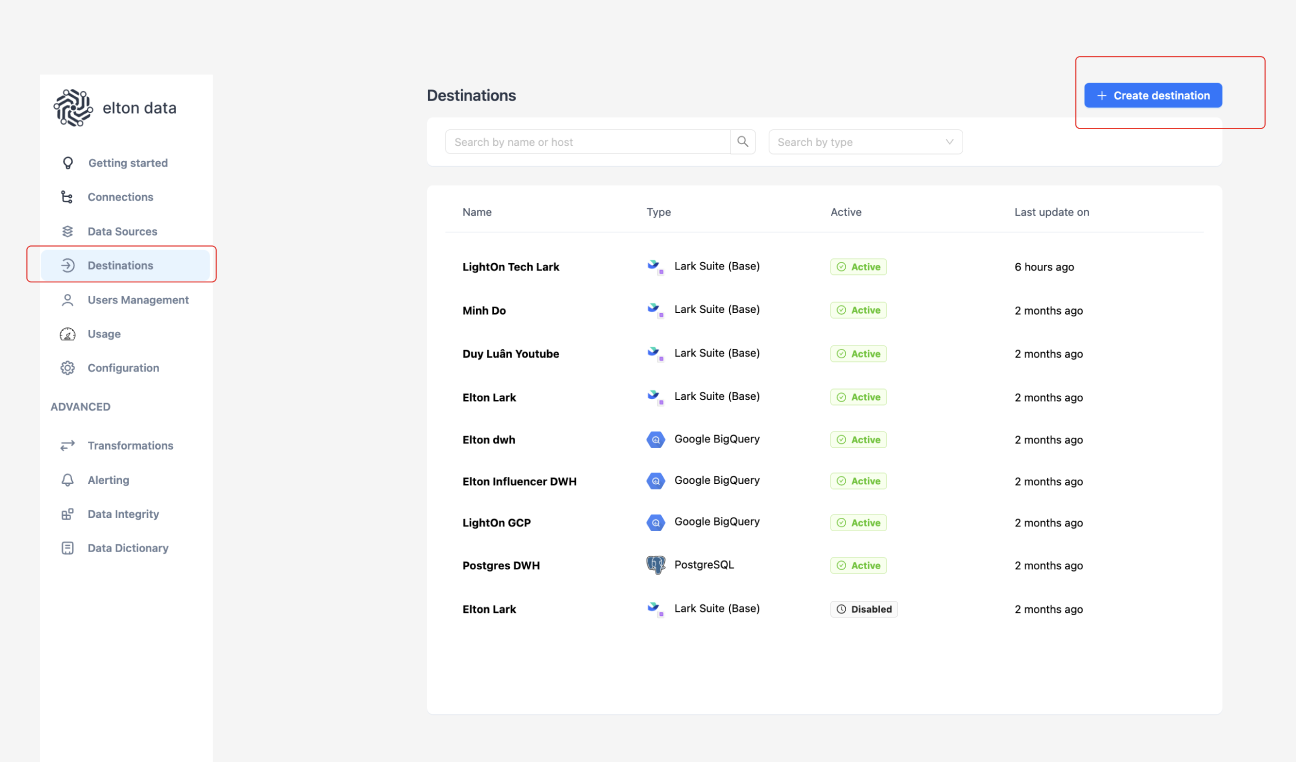The image size is (1296, 762).
Task: Click BigQuery icon in LightOn GCP row
Action: point(656,522)
